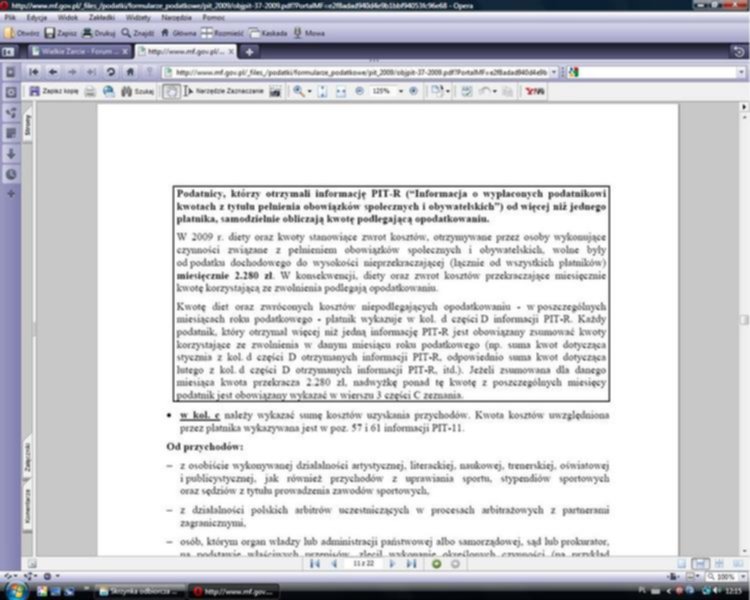Click the PDF snapshot camera tool

pos(273,91)
